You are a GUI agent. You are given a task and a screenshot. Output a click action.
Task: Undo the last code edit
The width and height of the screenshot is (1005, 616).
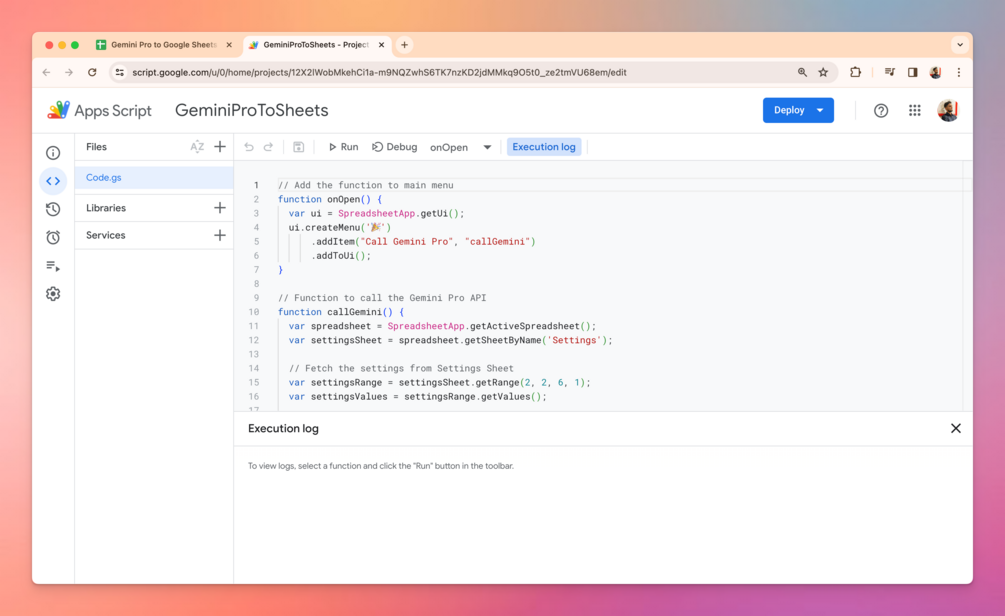point(248,146)
